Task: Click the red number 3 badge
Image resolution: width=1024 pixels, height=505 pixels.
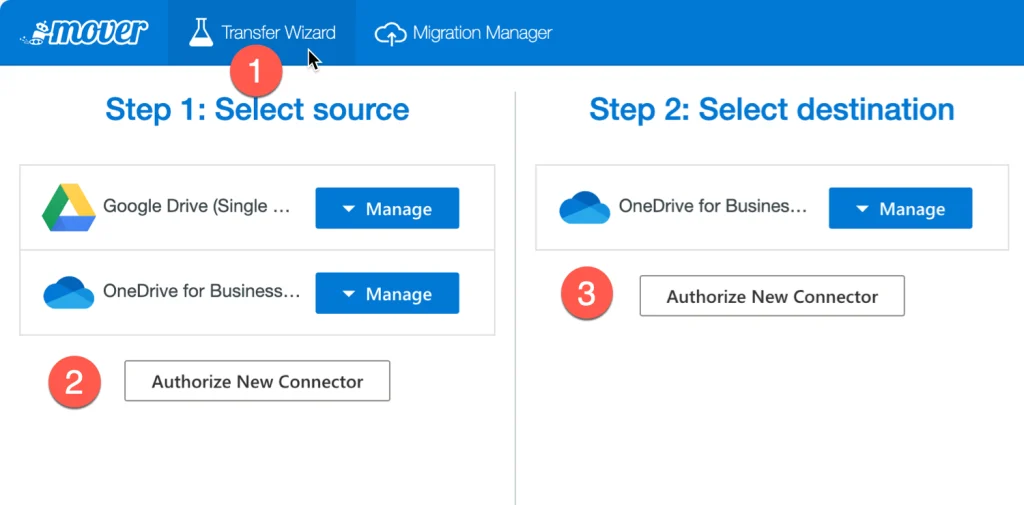Action: [x=587, y=296]
